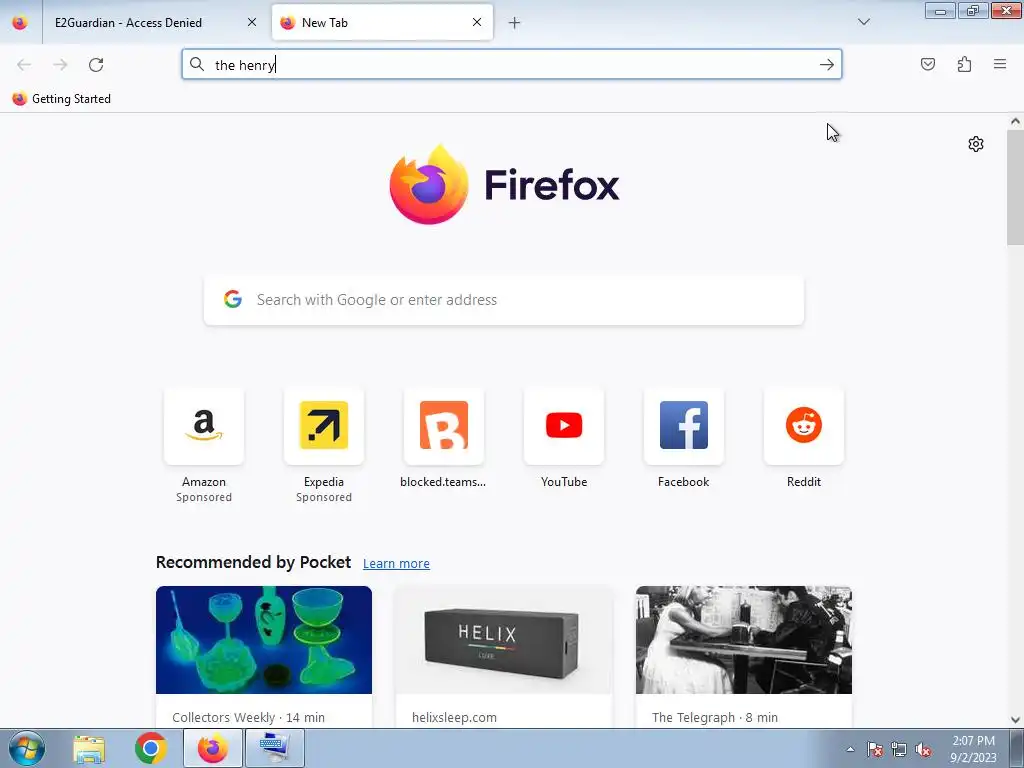Close the E2Guardian Access Denied tab
The image size is (1024, 768).
tap(252, 22)
